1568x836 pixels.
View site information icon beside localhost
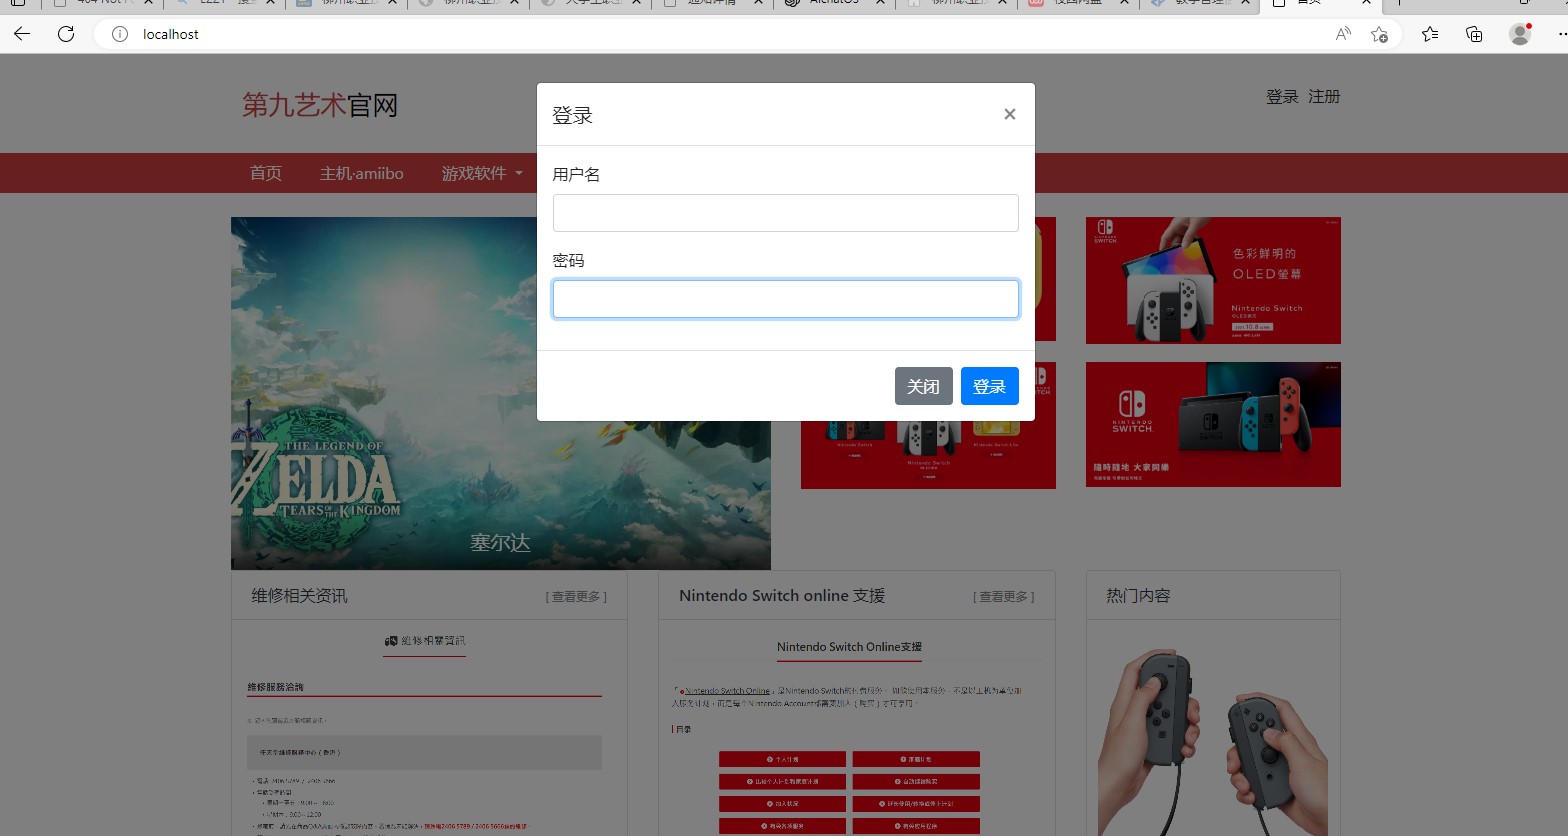pyautogui.click(x=120, y=34)
